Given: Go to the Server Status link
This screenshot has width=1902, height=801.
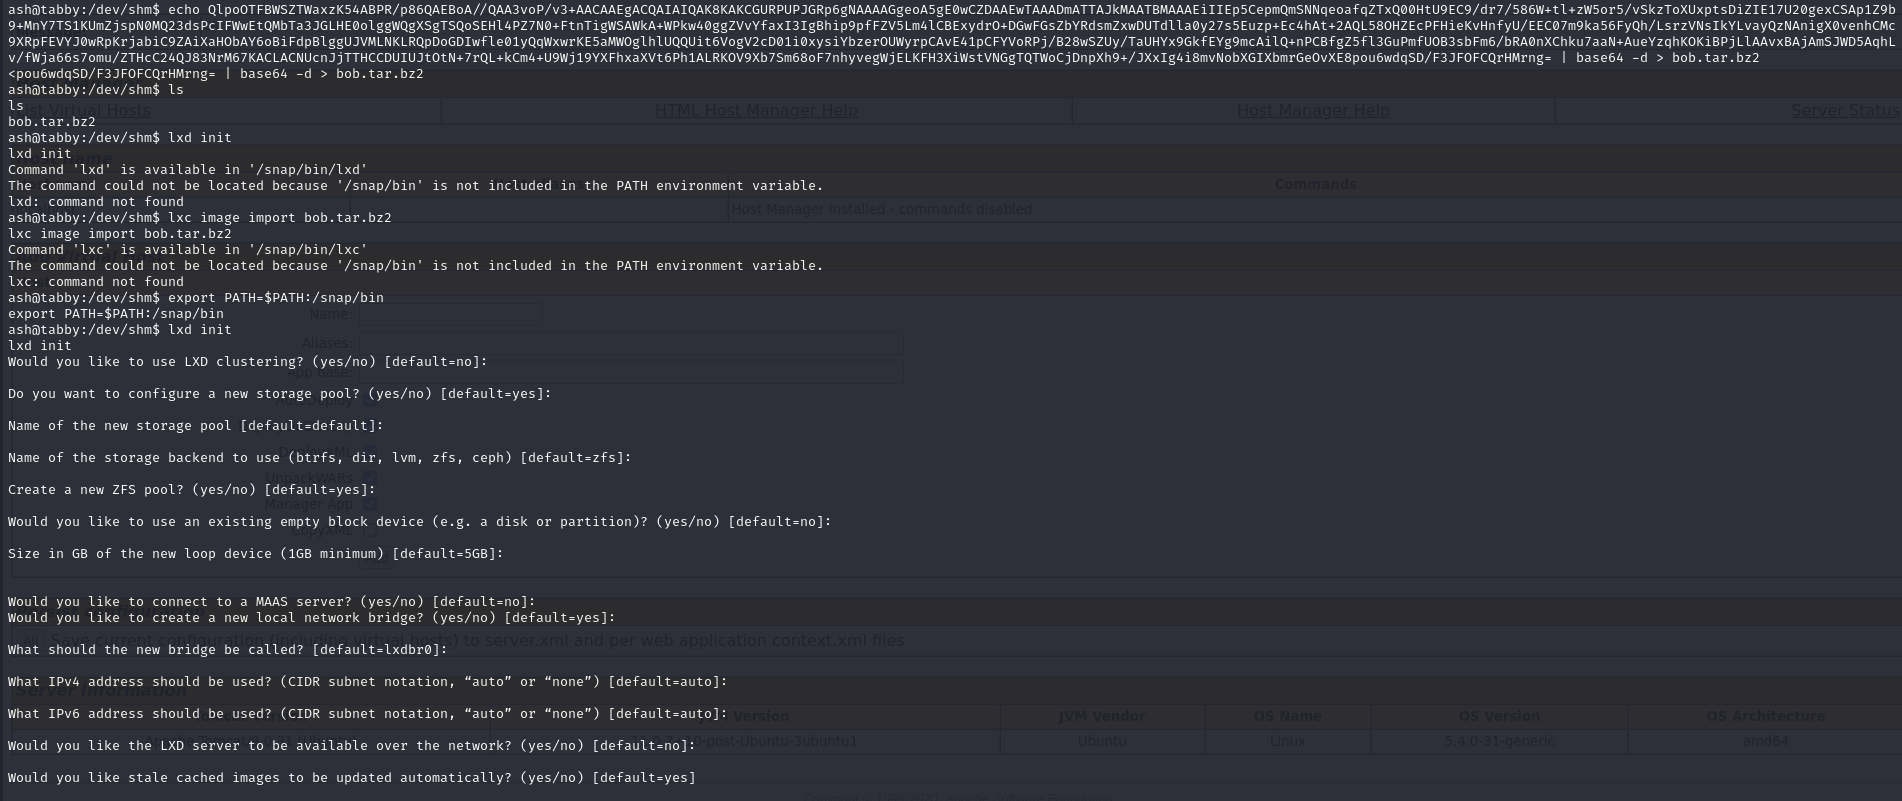Looking at the screenshot, I should pos(1844,110).
